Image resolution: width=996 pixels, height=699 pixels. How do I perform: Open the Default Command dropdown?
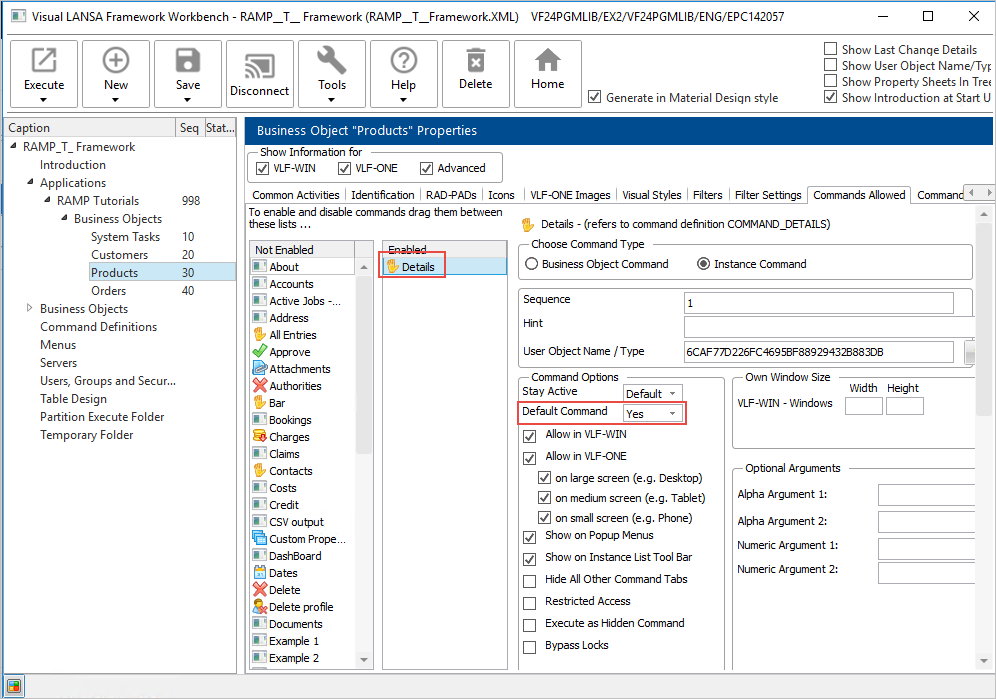click(x=672, y=414)
